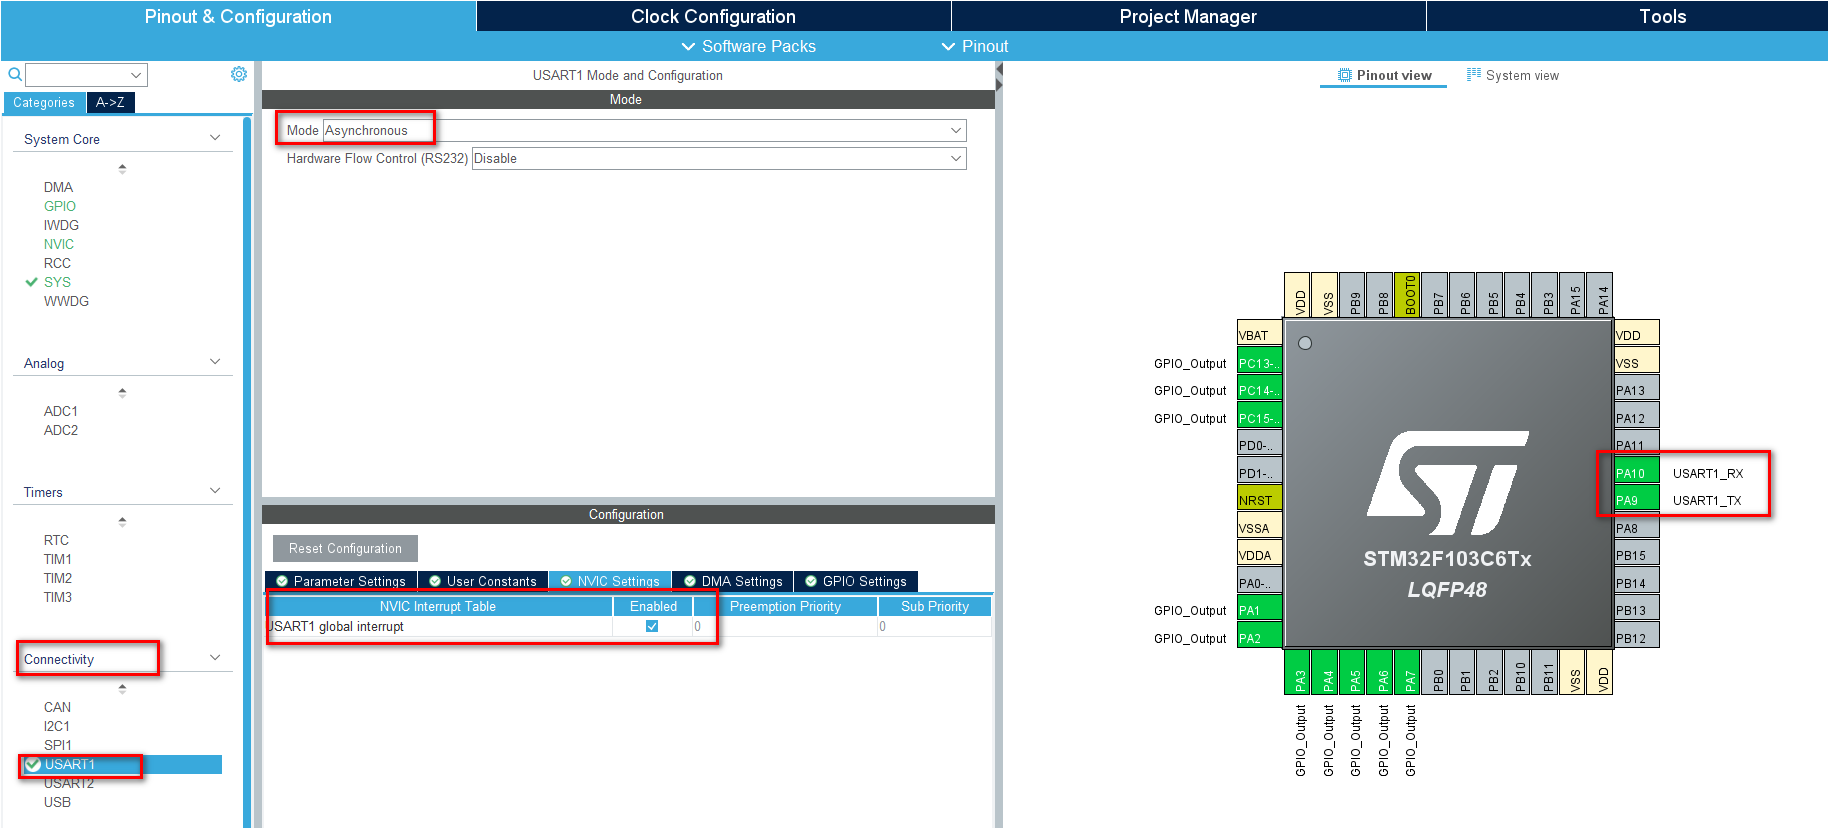The height and width of the screenshot is (828, 1828).
Task: Select NVIC in System Core list
Action: tap(58, 244)
